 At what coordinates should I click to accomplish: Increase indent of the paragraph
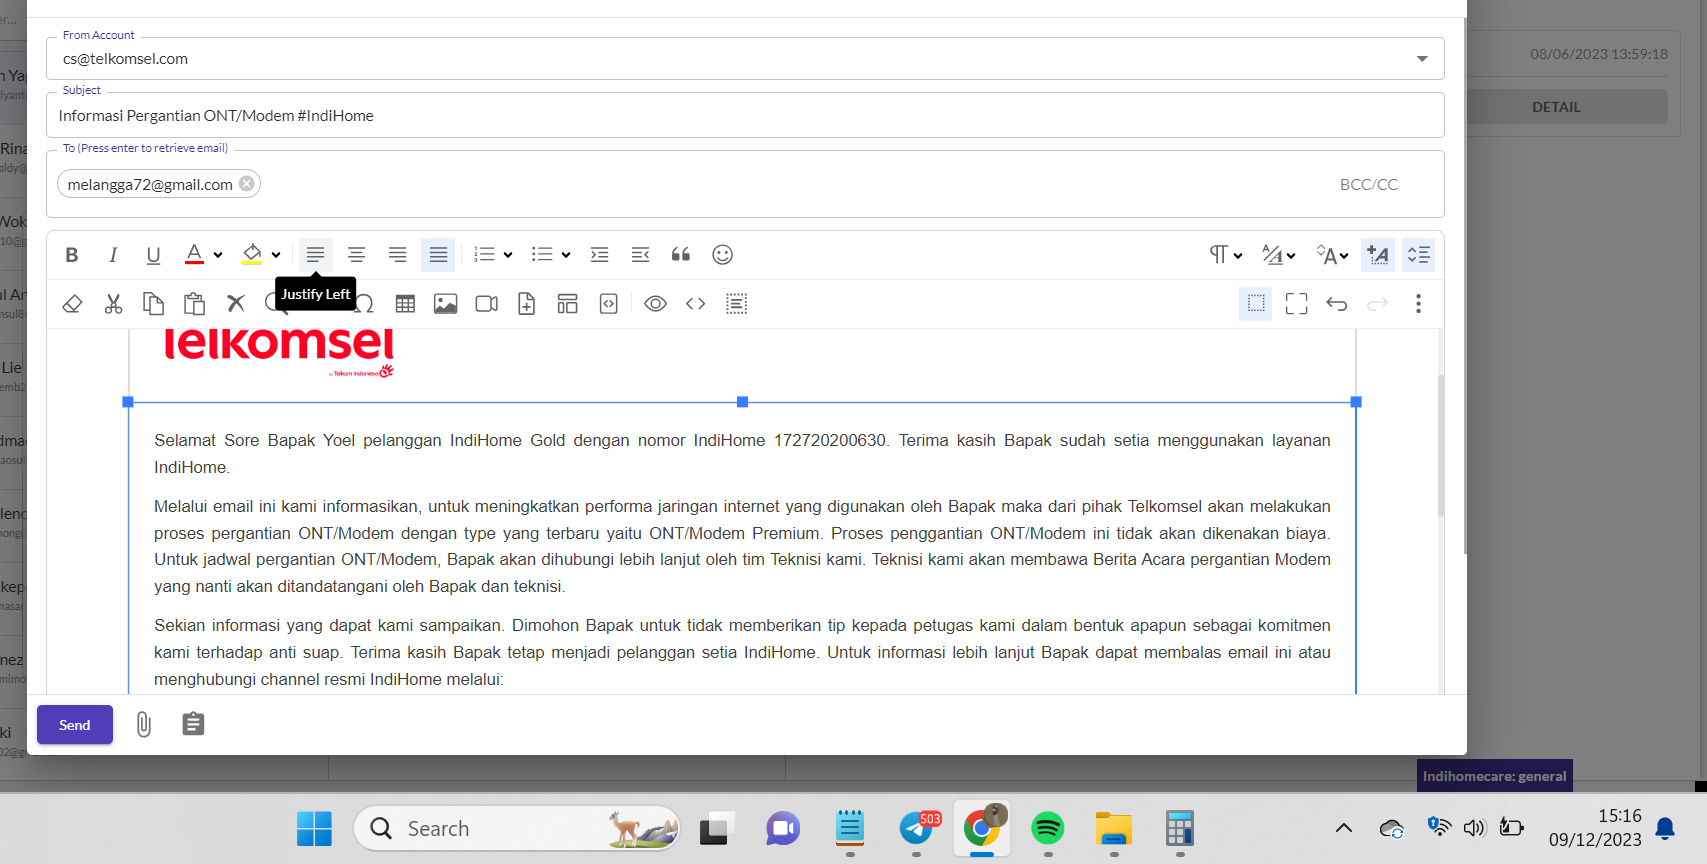600,255
